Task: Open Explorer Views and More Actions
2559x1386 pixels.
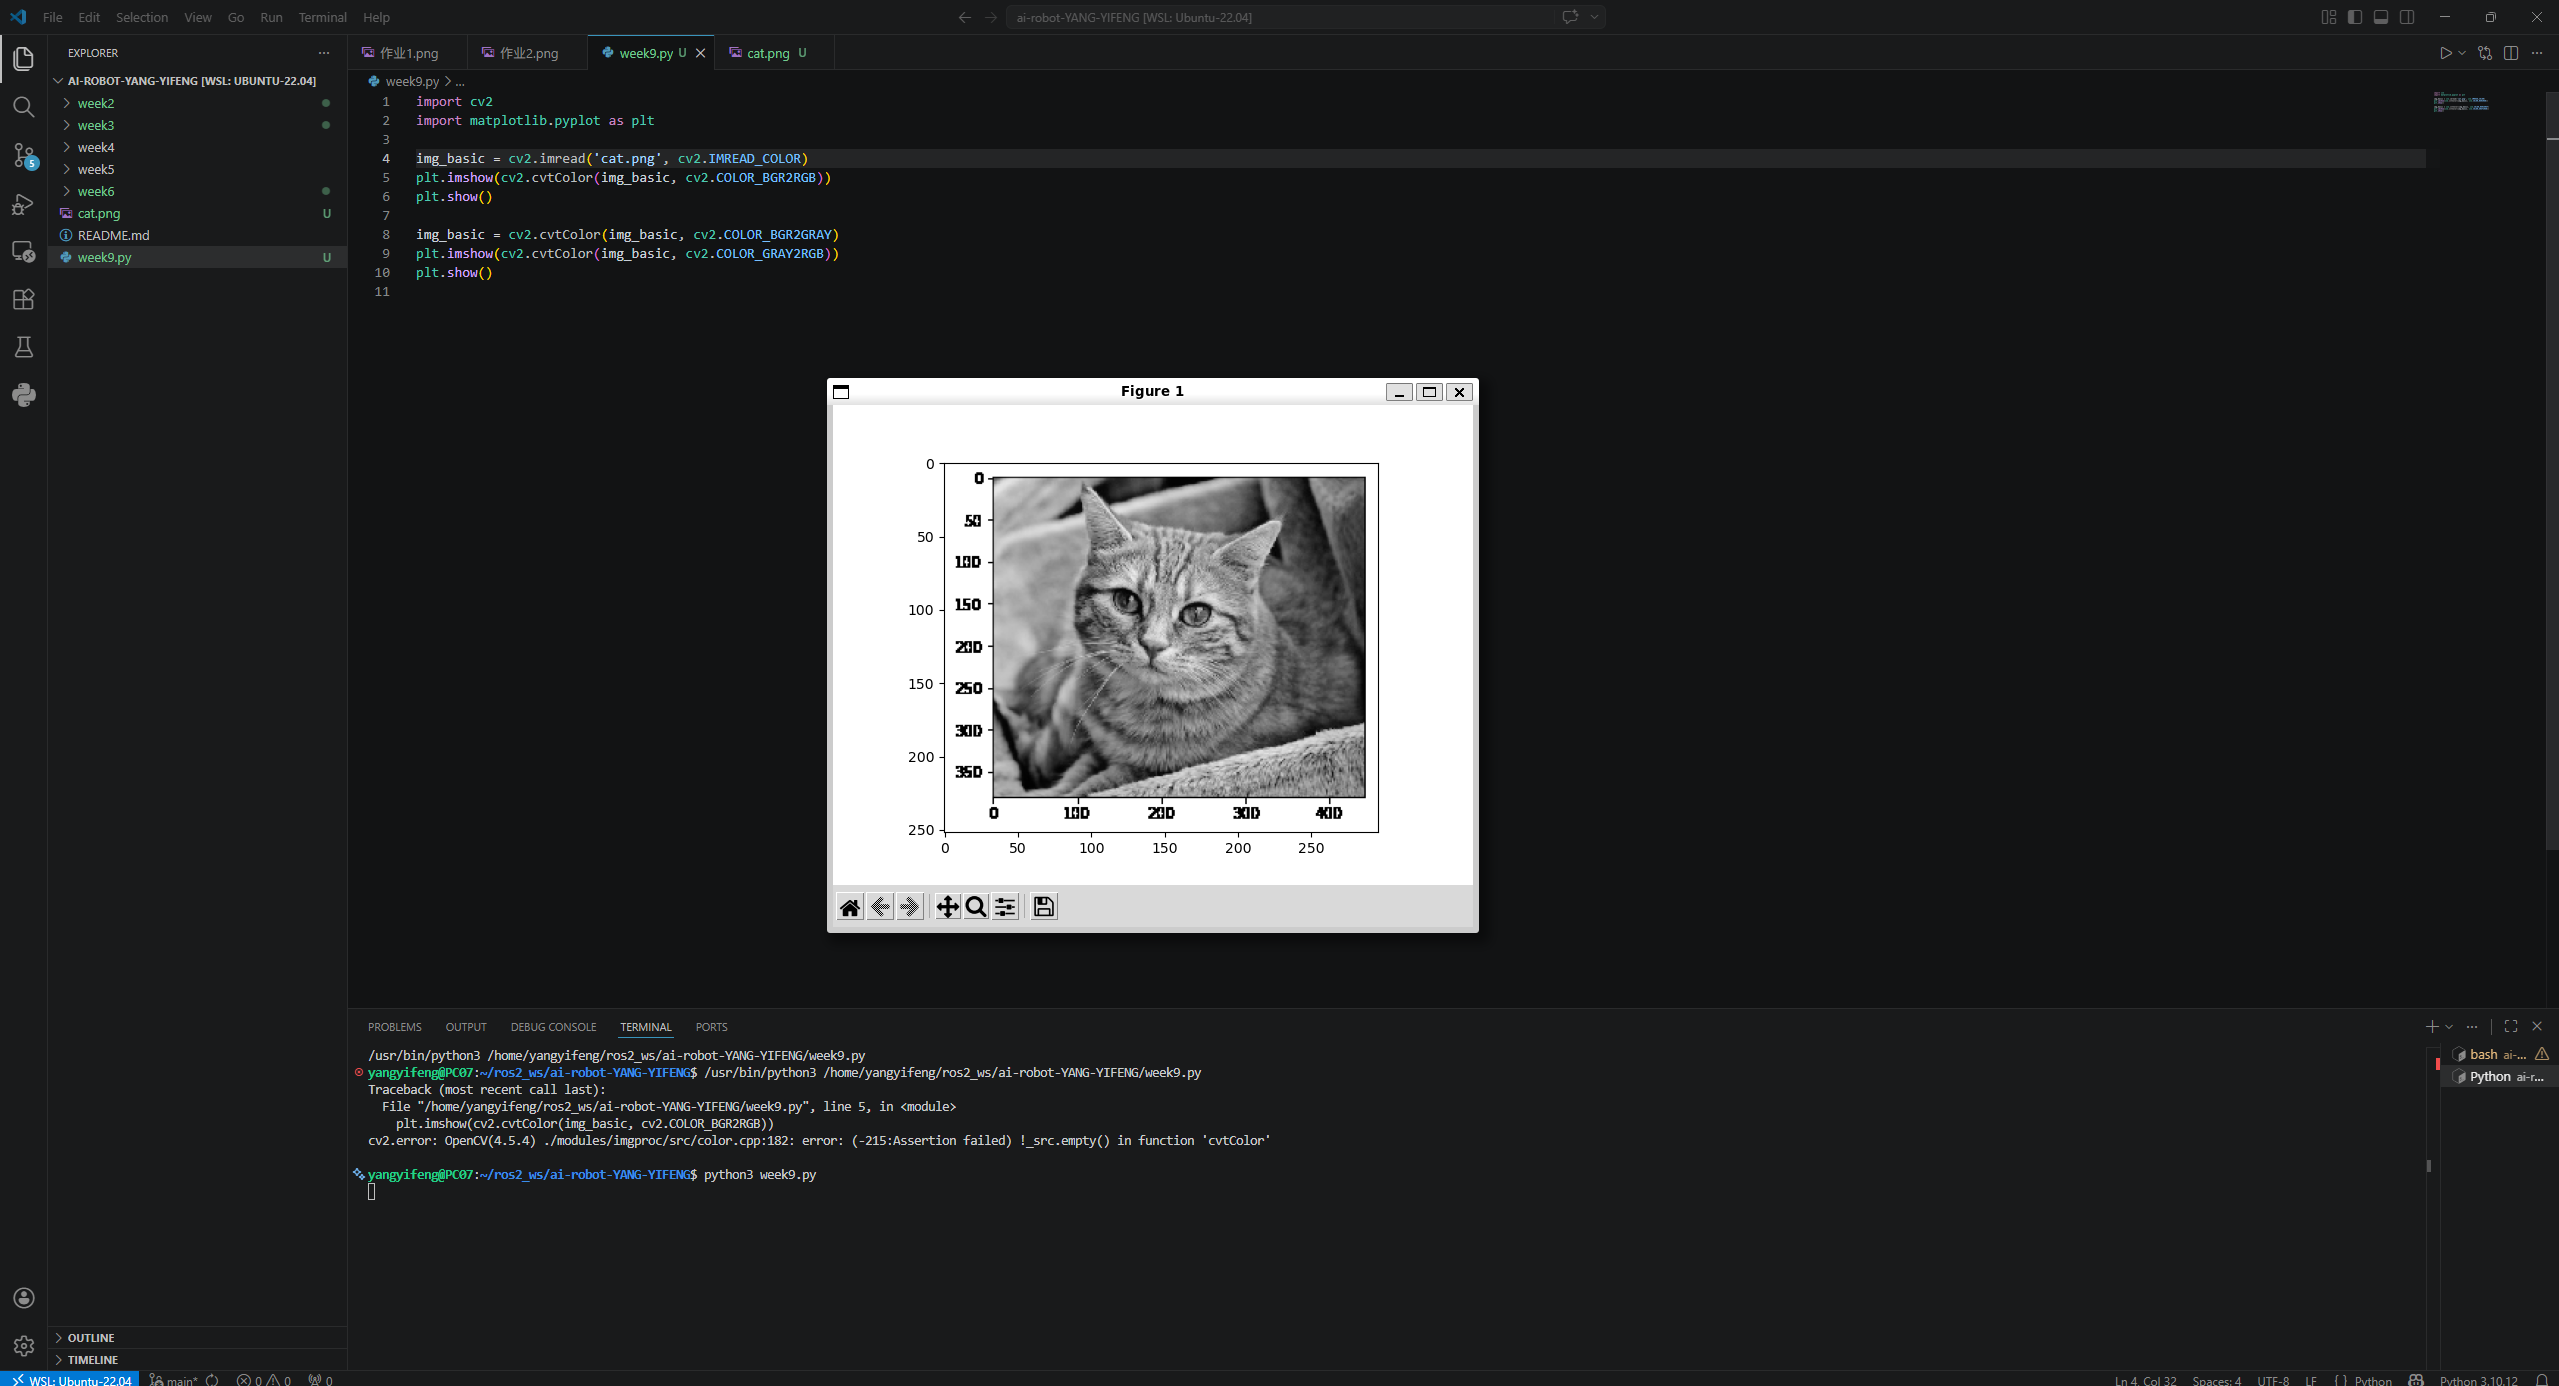Action: [323, 53]
